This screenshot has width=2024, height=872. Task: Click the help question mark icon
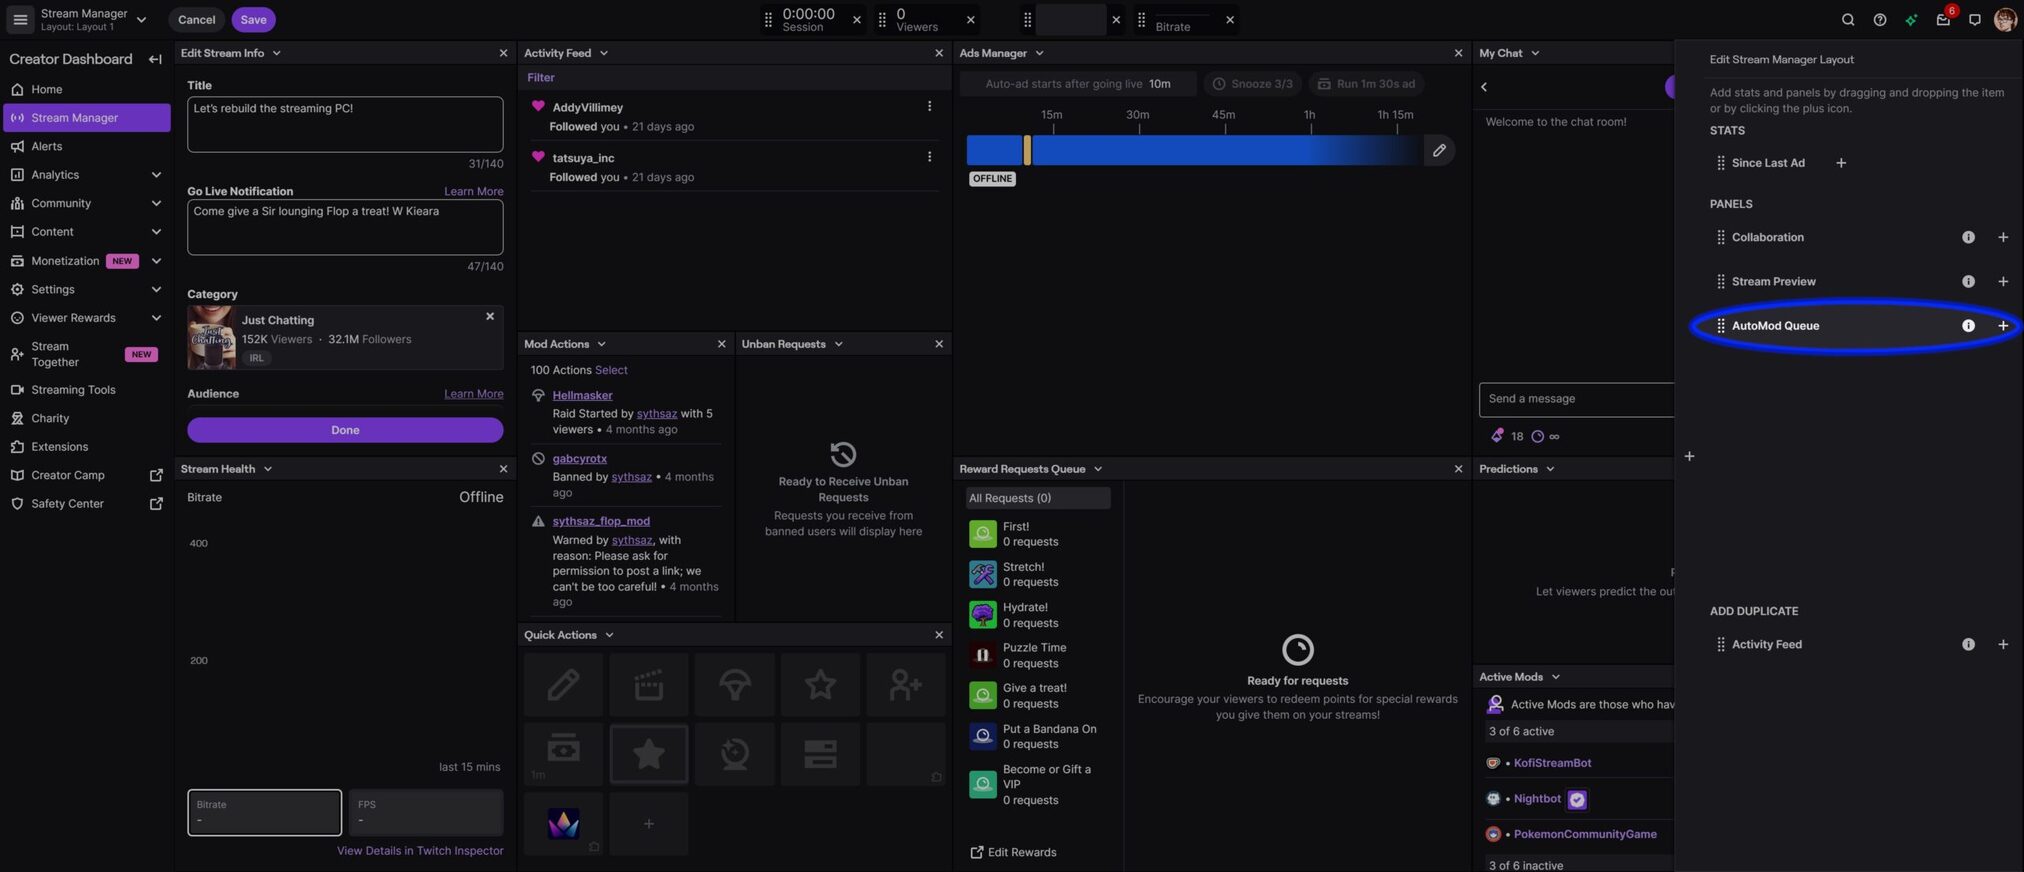[x=1879, y=20]
